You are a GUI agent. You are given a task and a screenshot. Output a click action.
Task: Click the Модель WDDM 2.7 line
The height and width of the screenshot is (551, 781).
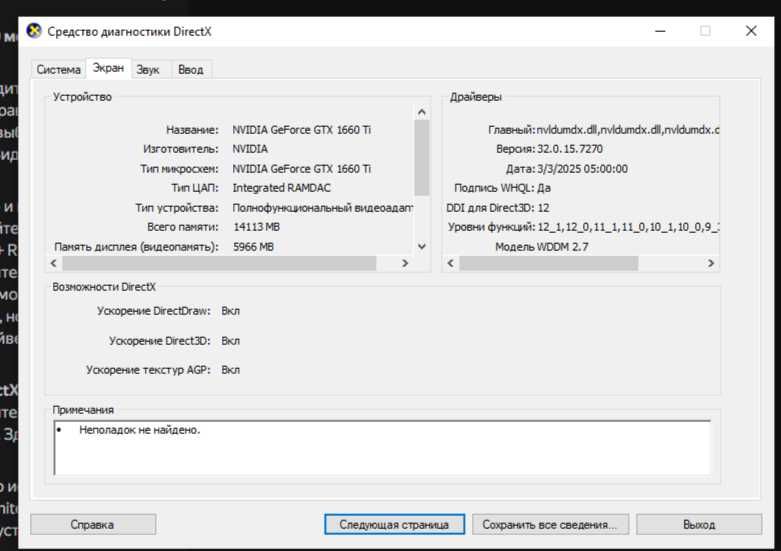(541, 247)
